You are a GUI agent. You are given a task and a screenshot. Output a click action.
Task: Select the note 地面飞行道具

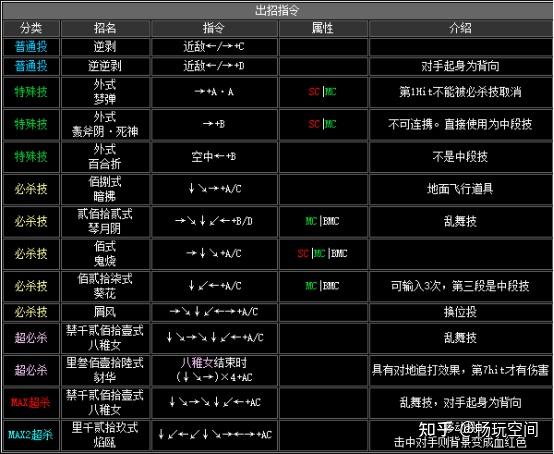click(x=460, y=189)
